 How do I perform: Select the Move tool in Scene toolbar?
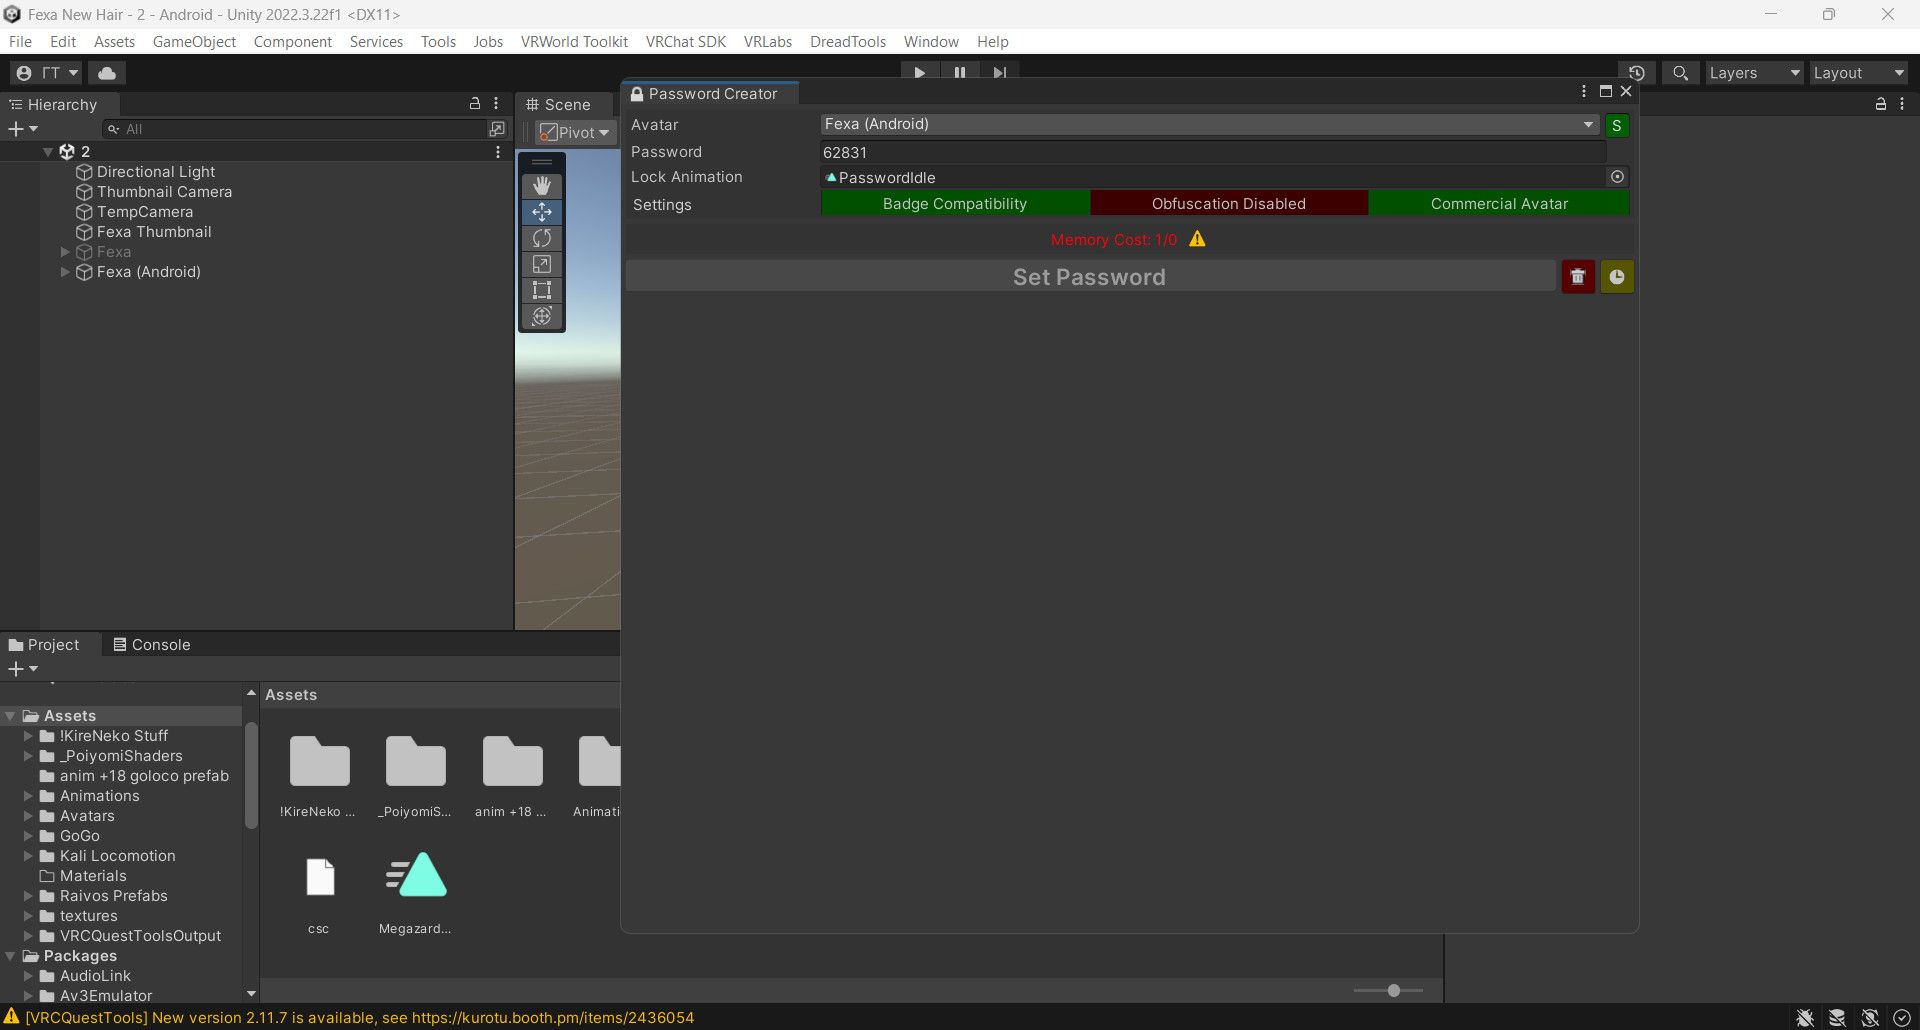542,212
